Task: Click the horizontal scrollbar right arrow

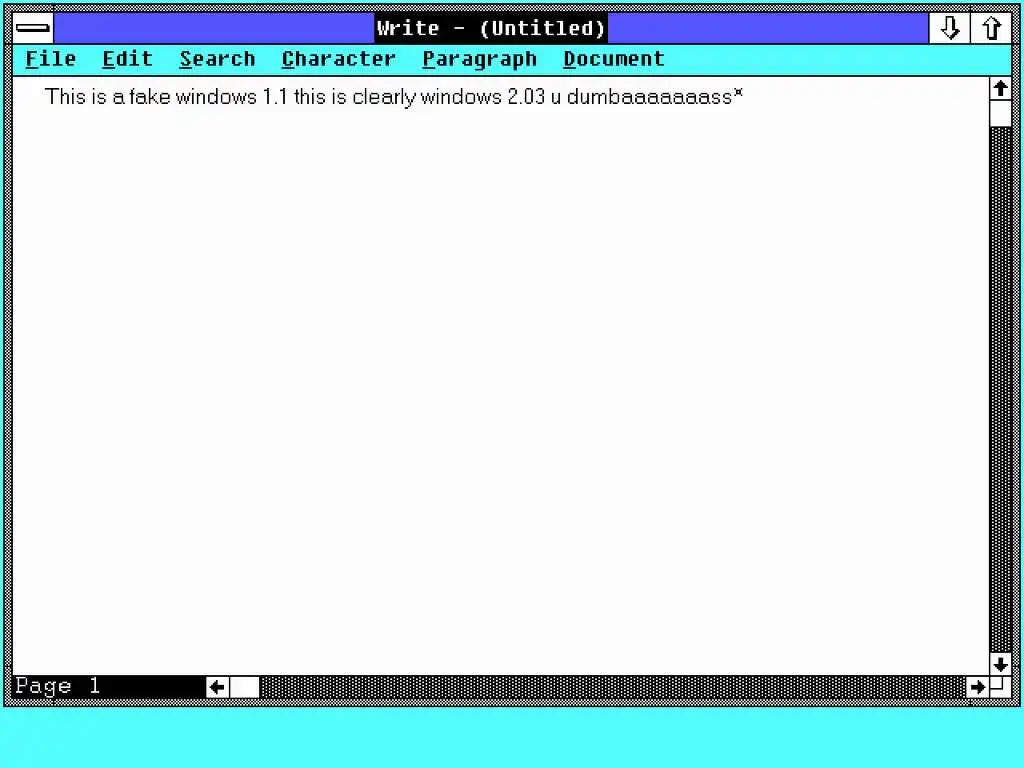Action: tap(978, 687)
